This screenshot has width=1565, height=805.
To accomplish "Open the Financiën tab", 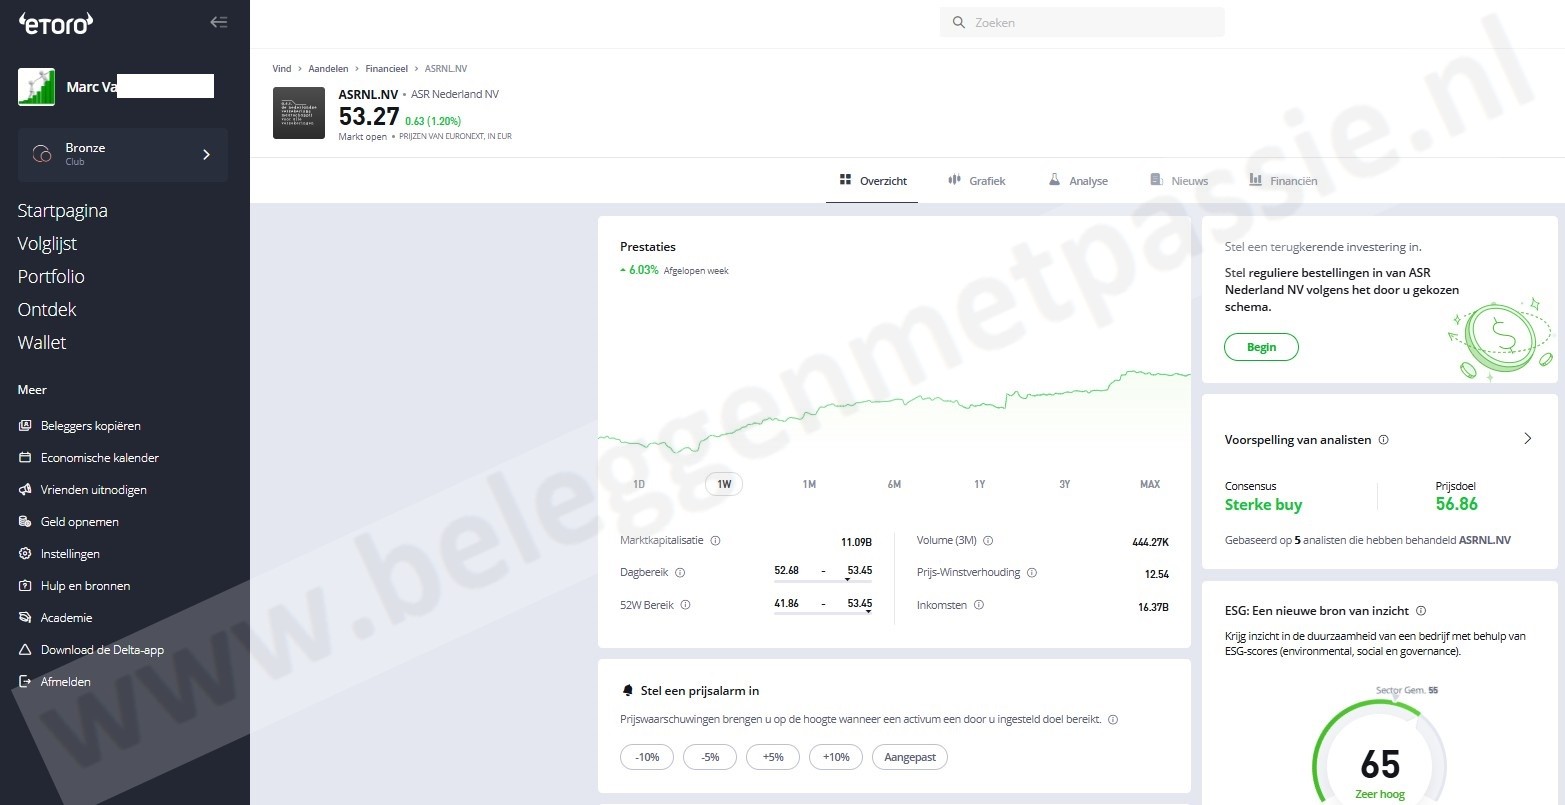I will [1283, 181].
